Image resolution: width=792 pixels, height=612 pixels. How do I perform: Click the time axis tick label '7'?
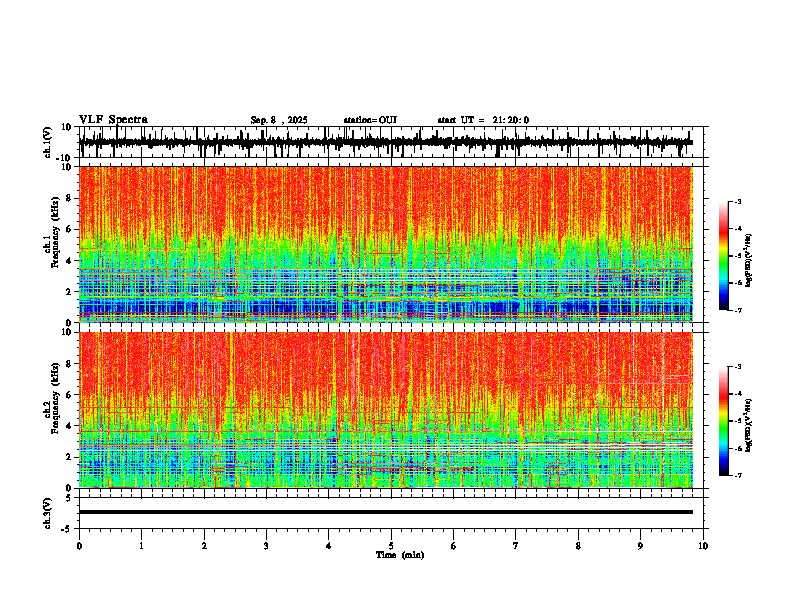coord(516,546)
